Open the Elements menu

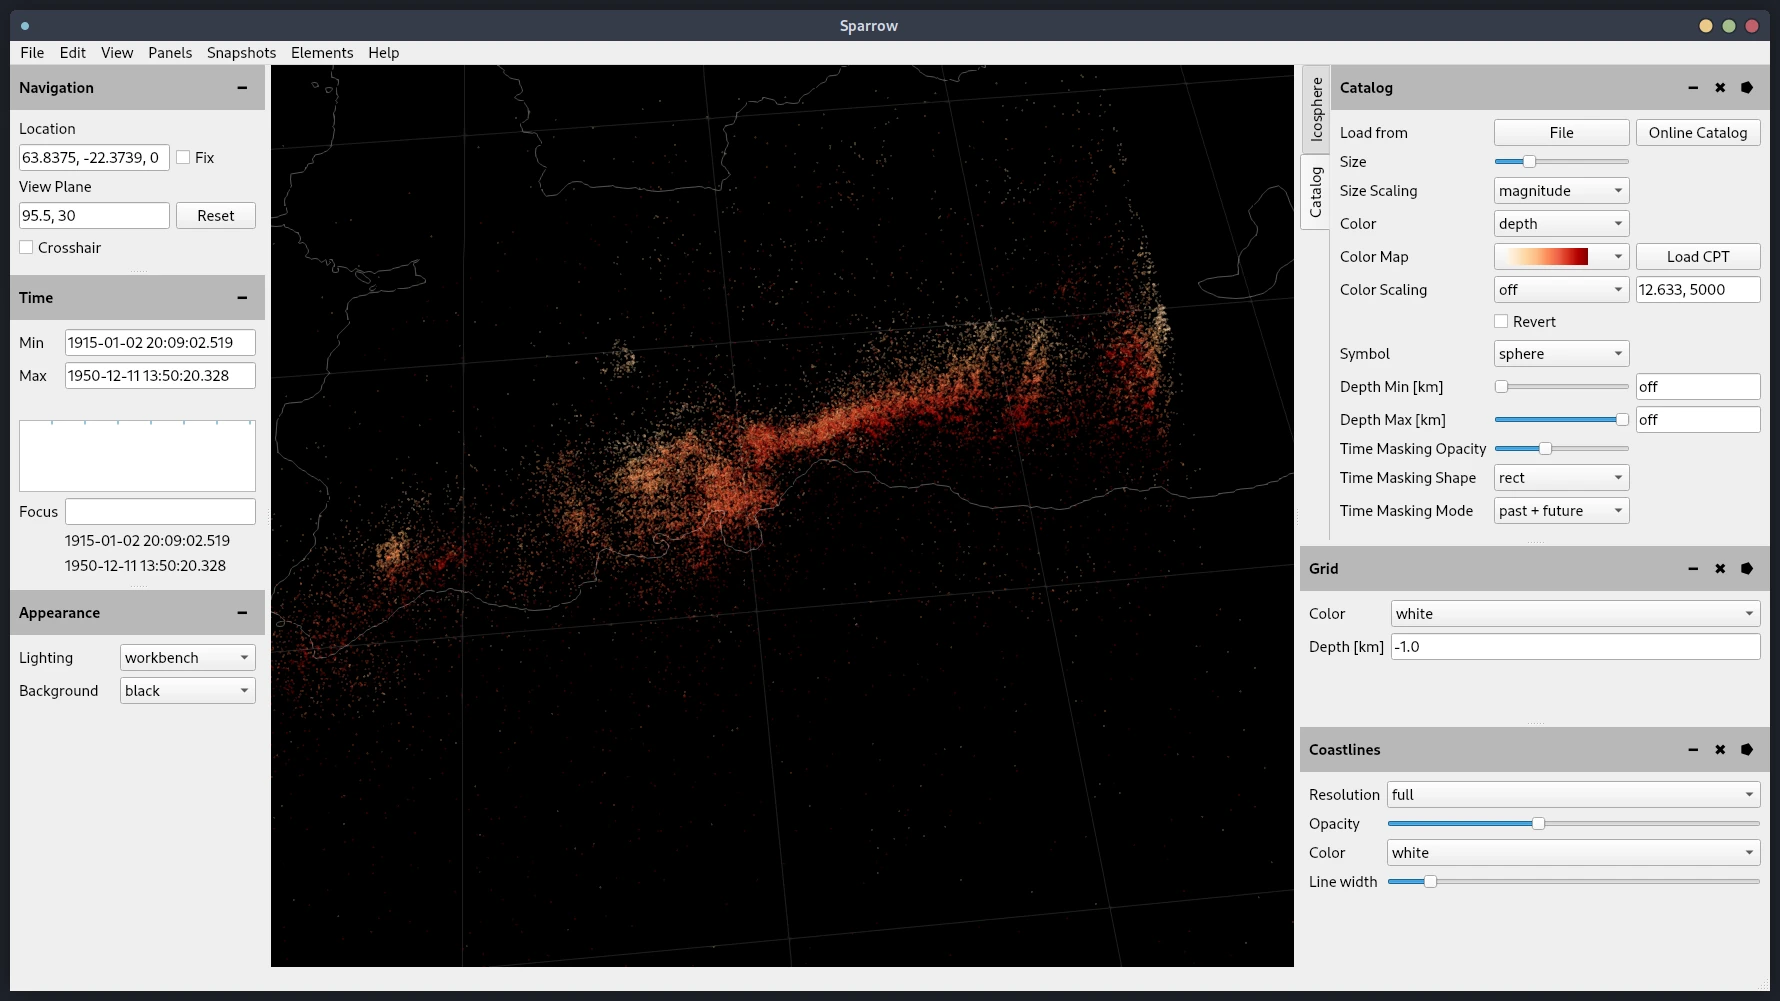[322, 53]
